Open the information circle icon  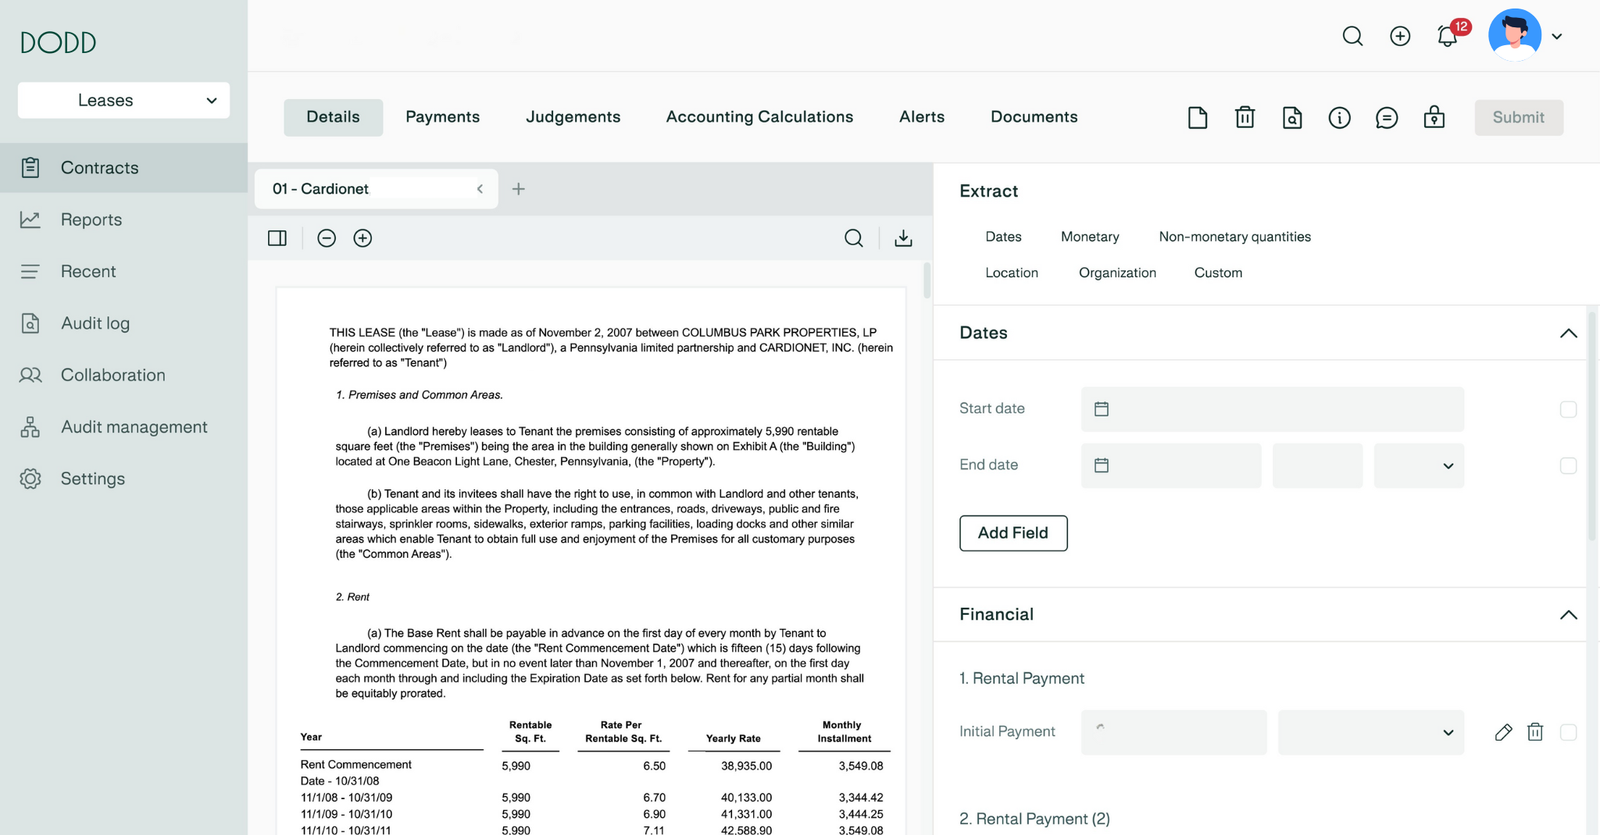pyautogui.click(x=1339, y=118)
